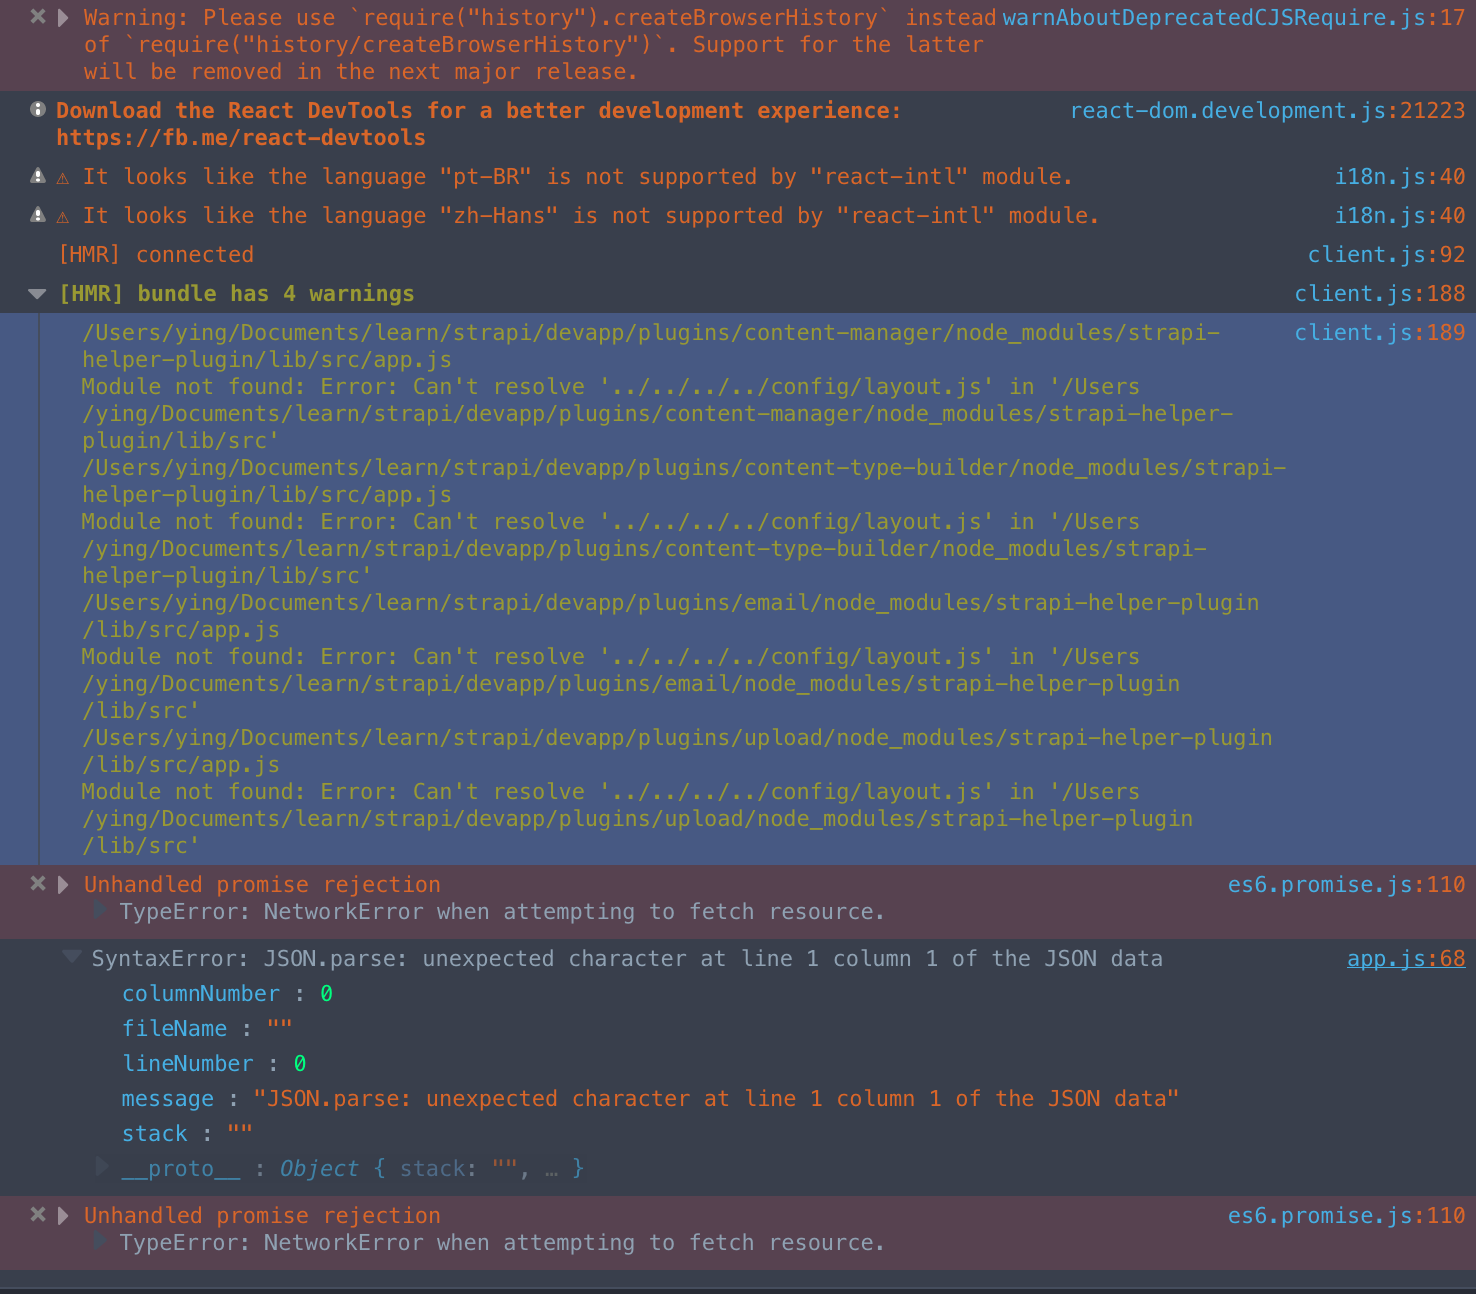Expand the deprecated require Warning message
This screenshot has width=1476, height=1294.
63,17
